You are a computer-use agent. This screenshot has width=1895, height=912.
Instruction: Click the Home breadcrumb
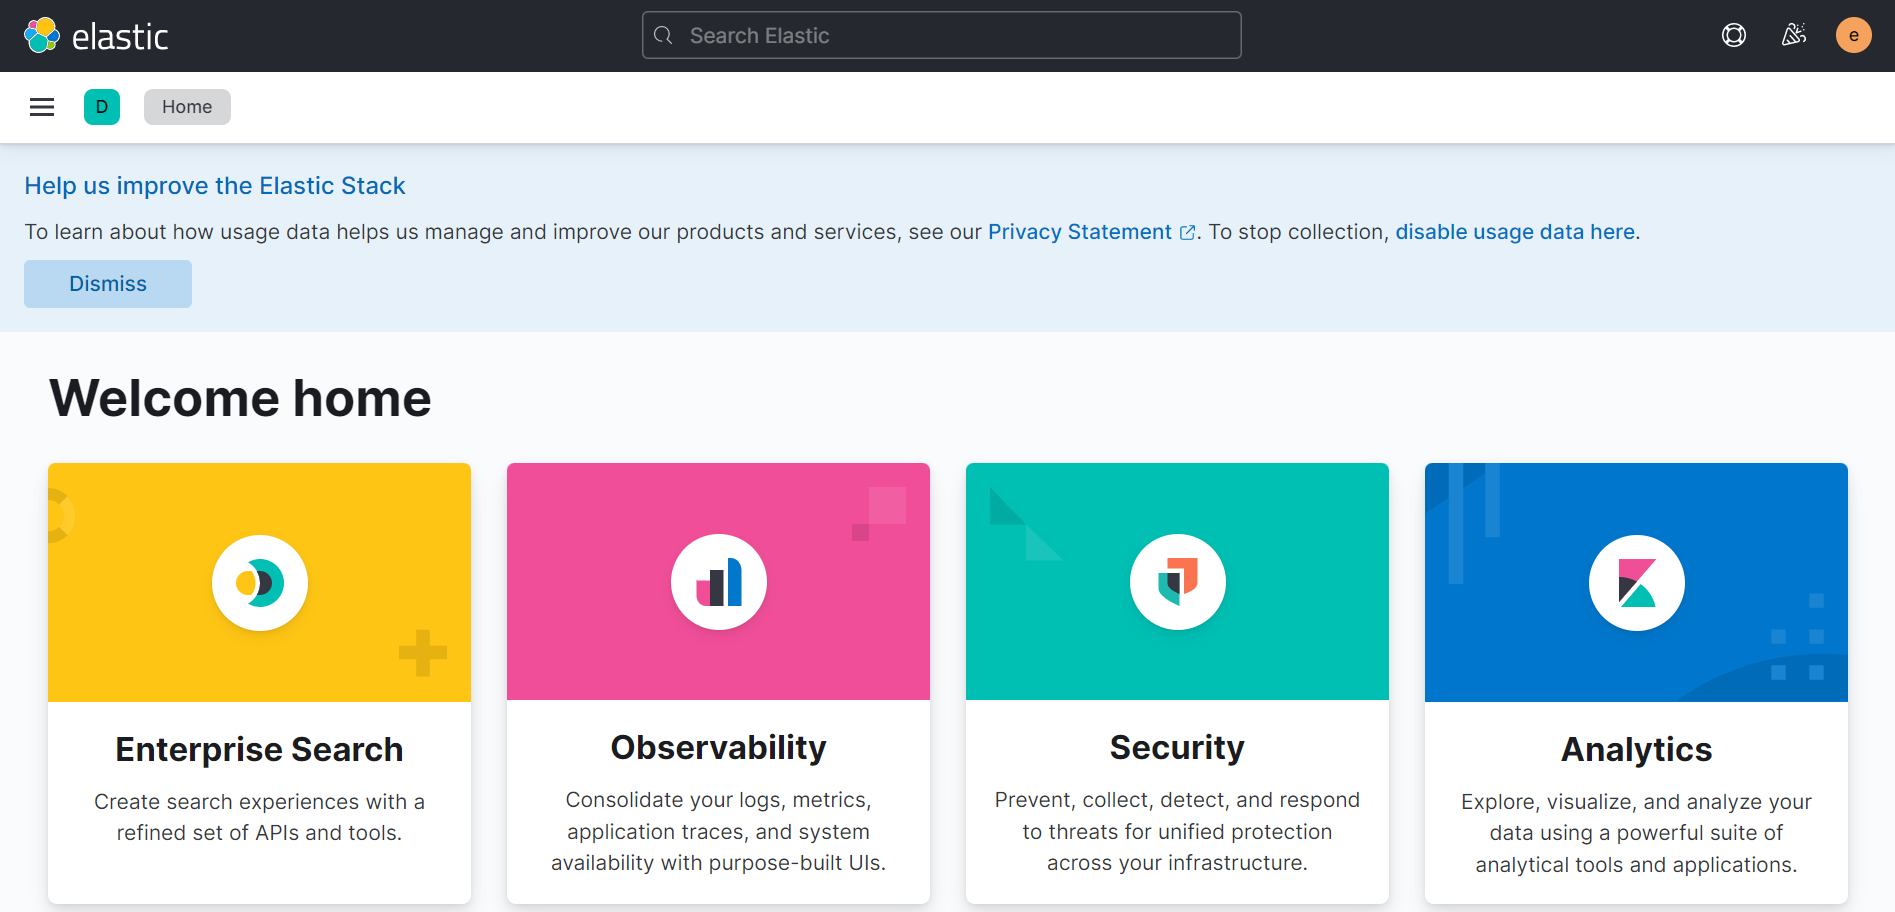187,107
